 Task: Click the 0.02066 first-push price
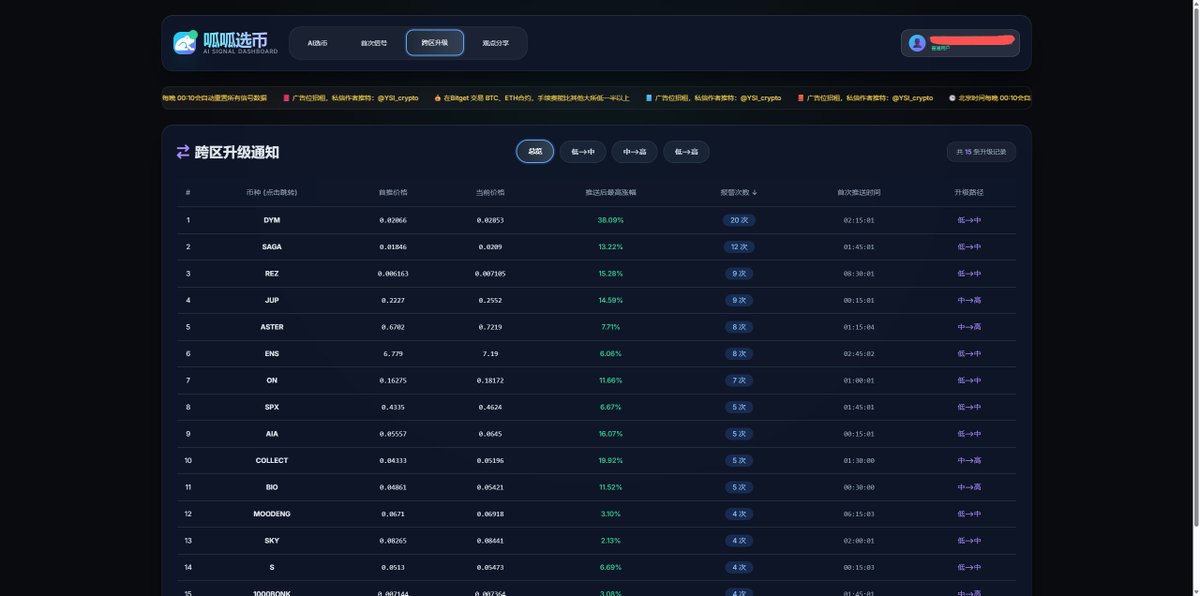[393, 220]
